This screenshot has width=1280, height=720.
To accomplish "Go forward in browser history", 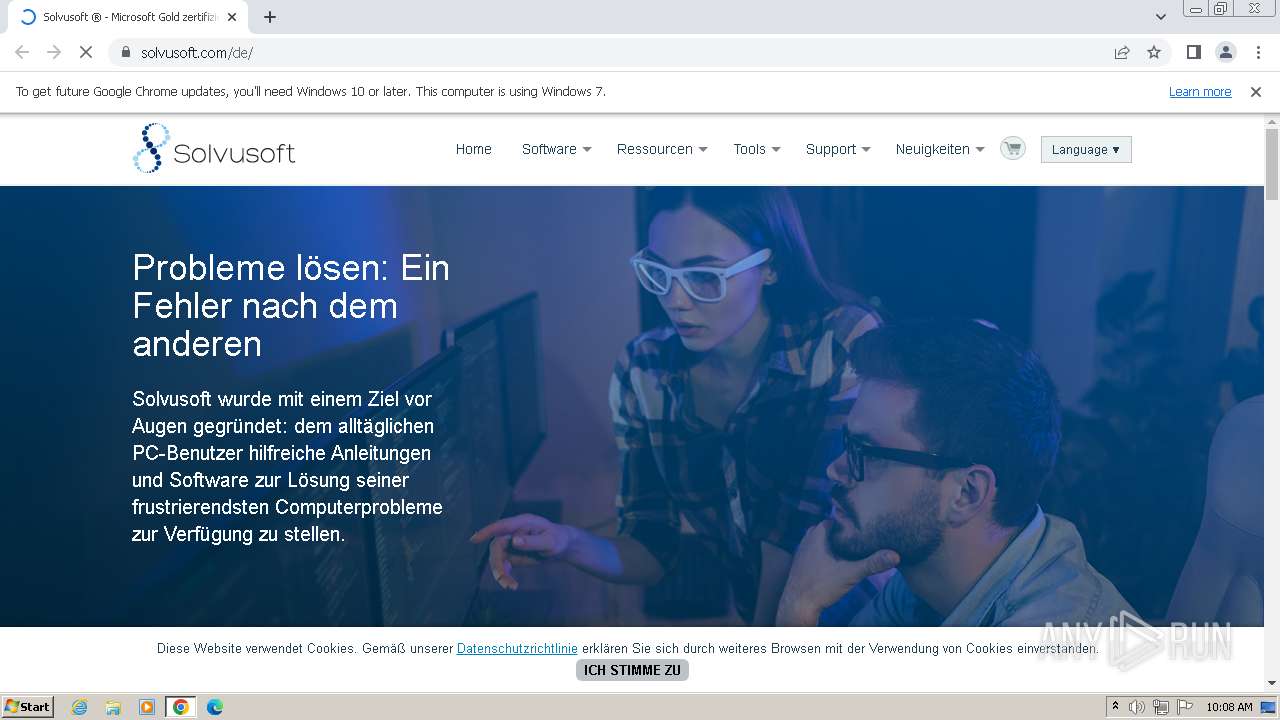I will 54,52.
